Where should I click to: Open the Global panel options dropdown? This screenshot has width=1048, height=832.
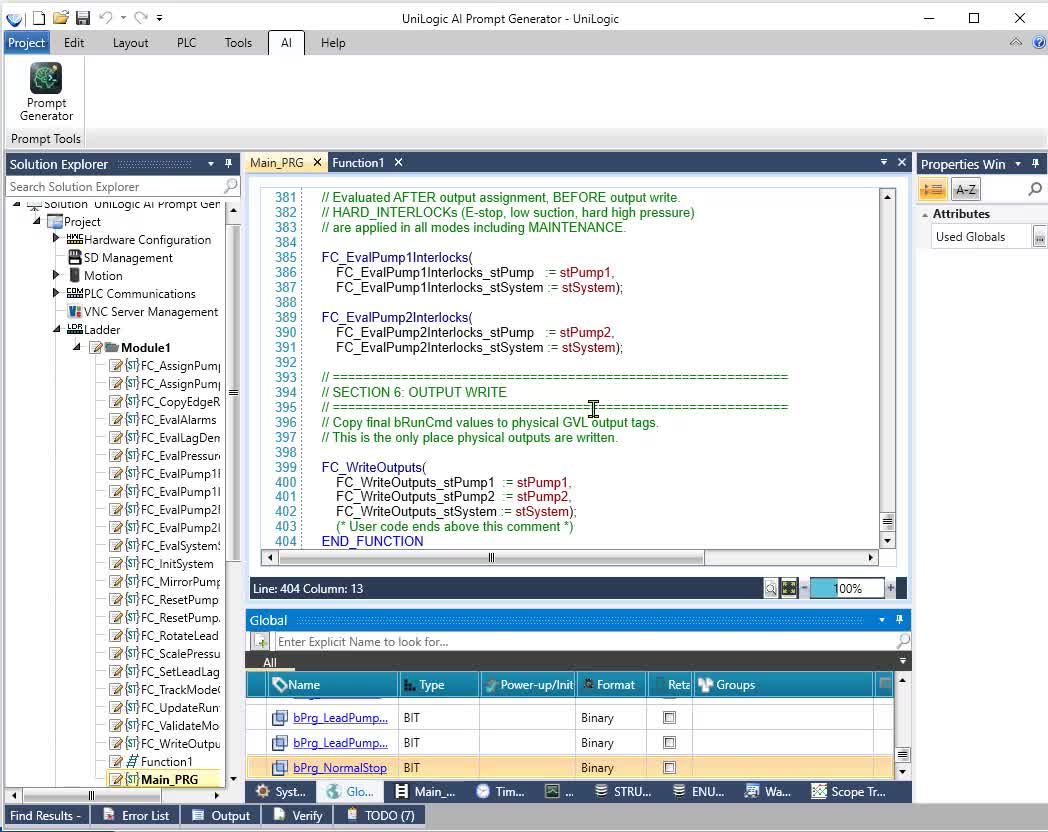click(882, 619)
